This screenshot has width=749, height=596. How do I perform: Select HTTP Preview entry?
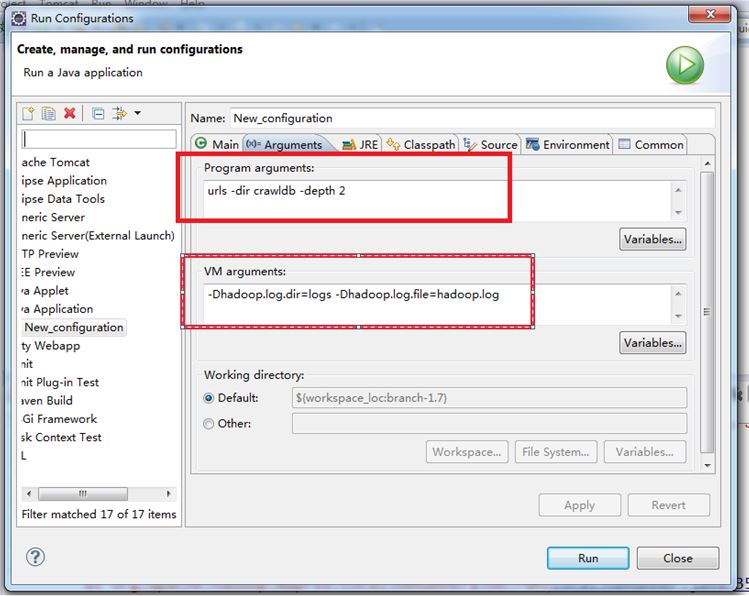pyautogui.click(x=50, y=254)
